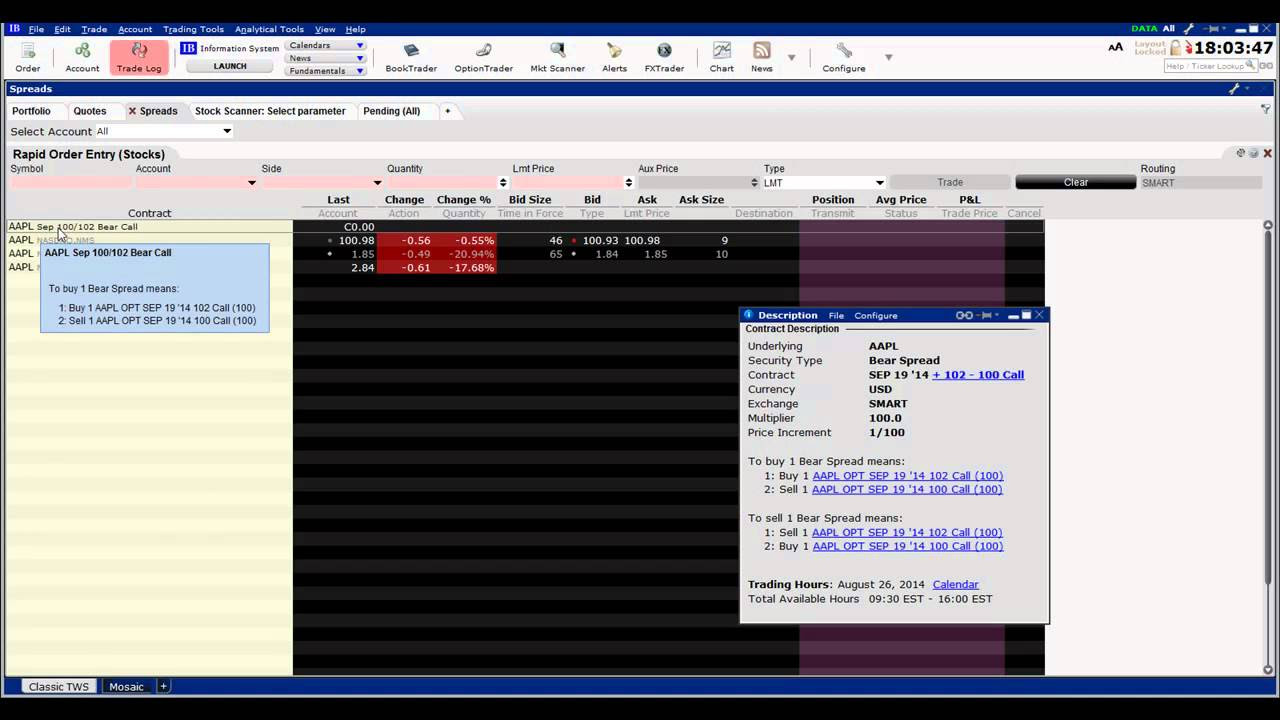Launch BookTrader from the toolbar
This screenshot has width=1280, height=720.
pos(411,57)
